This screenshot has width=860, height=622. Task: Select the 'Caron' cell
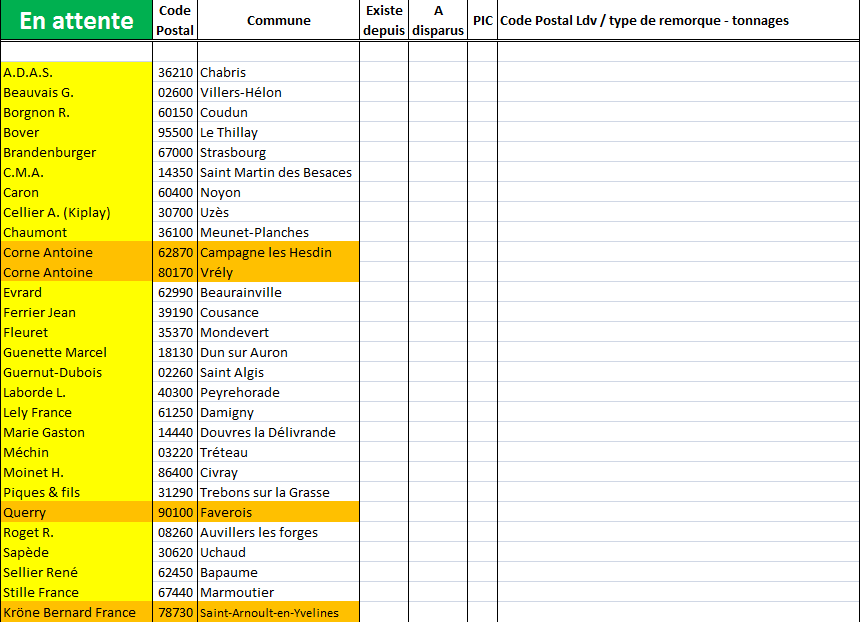click(x=76, y=193)
